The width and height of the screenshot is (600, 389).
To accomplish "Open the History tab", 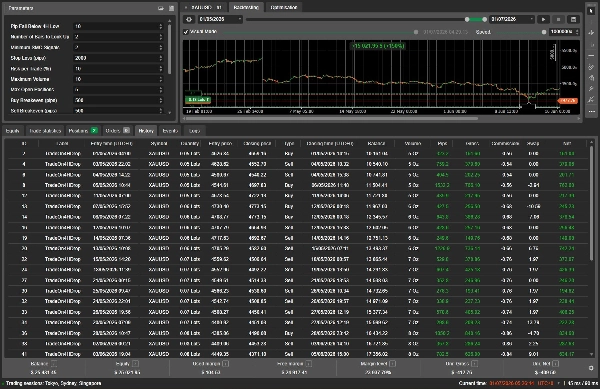I will pyautogui.click(x=146, y=131).
